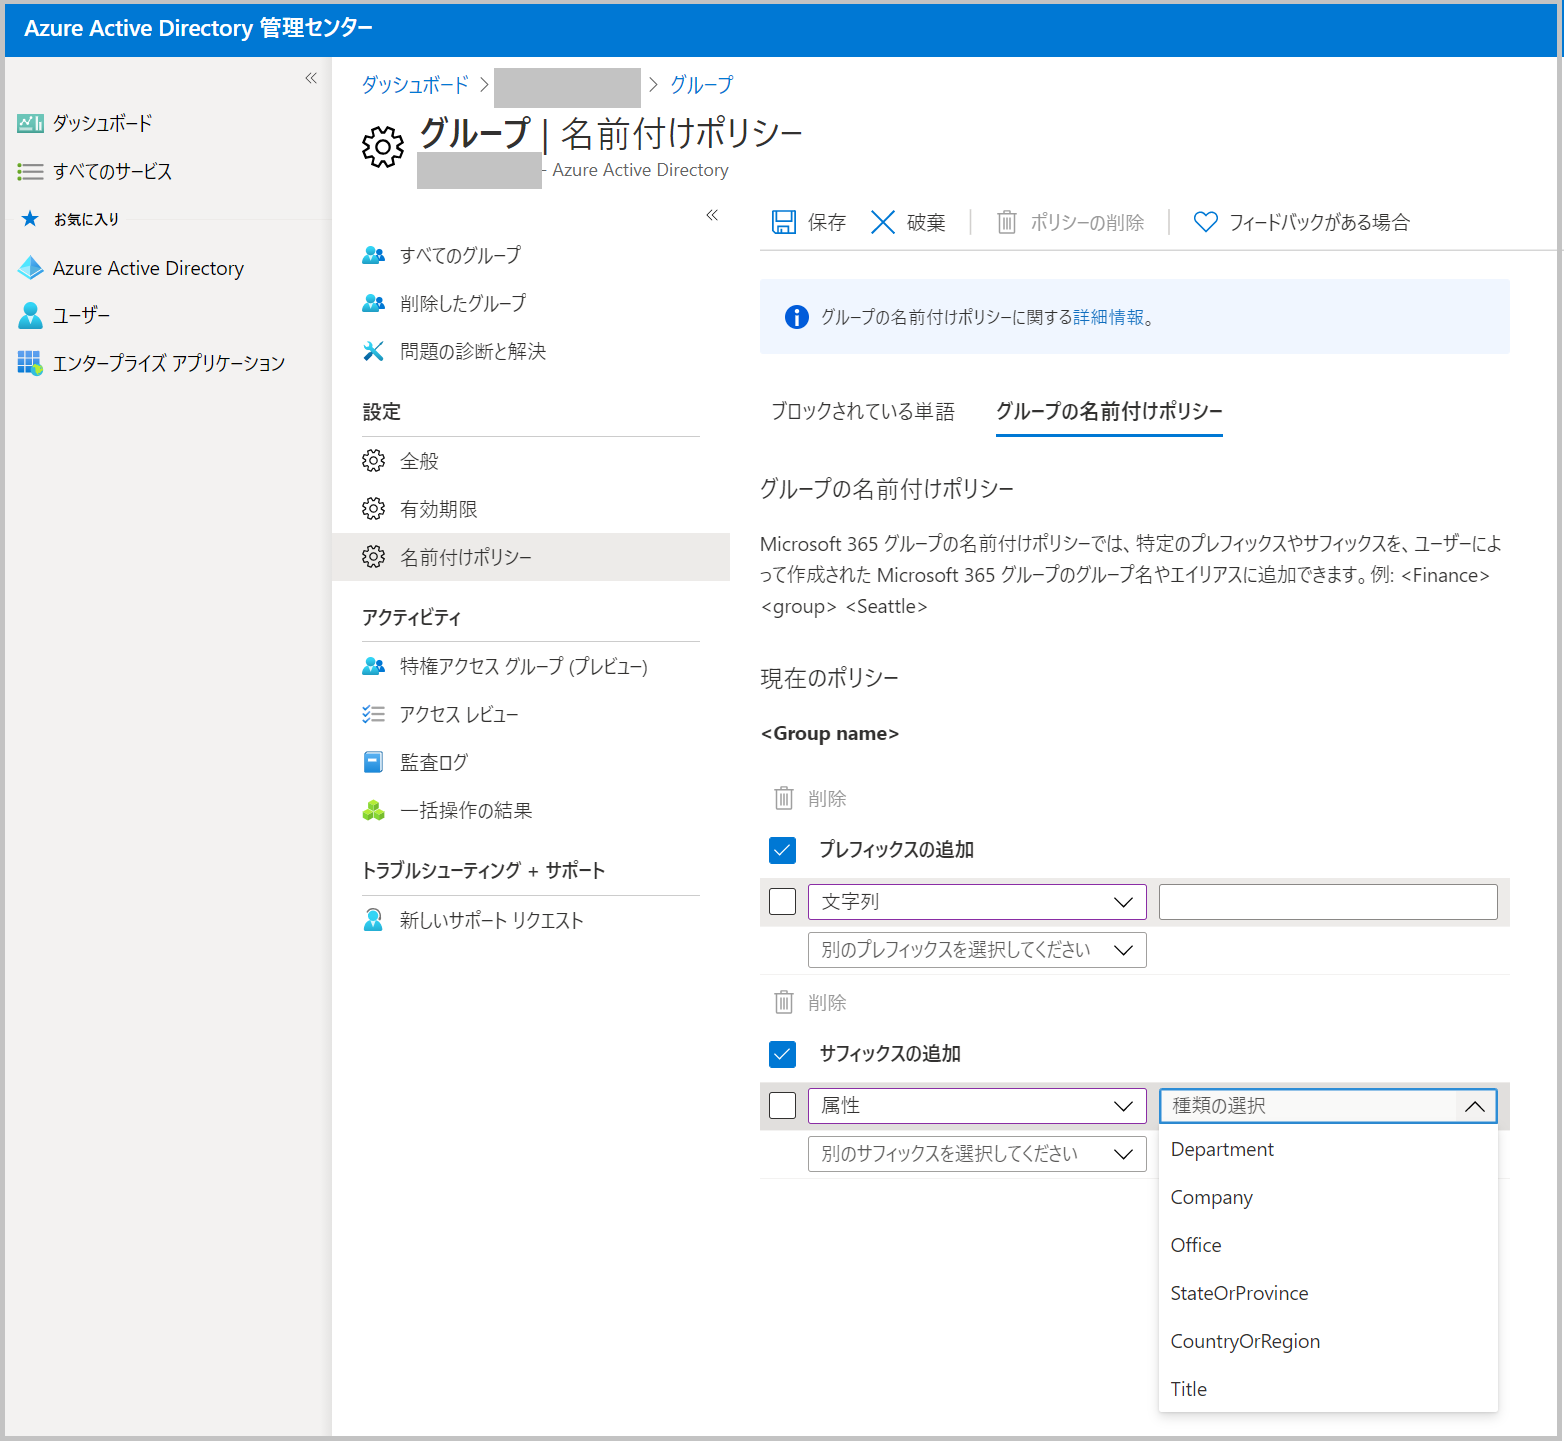This screenshot has height=1441, width=1564.
Task: Click the すべてのサービス list icon
Action: tap(30, 172)
